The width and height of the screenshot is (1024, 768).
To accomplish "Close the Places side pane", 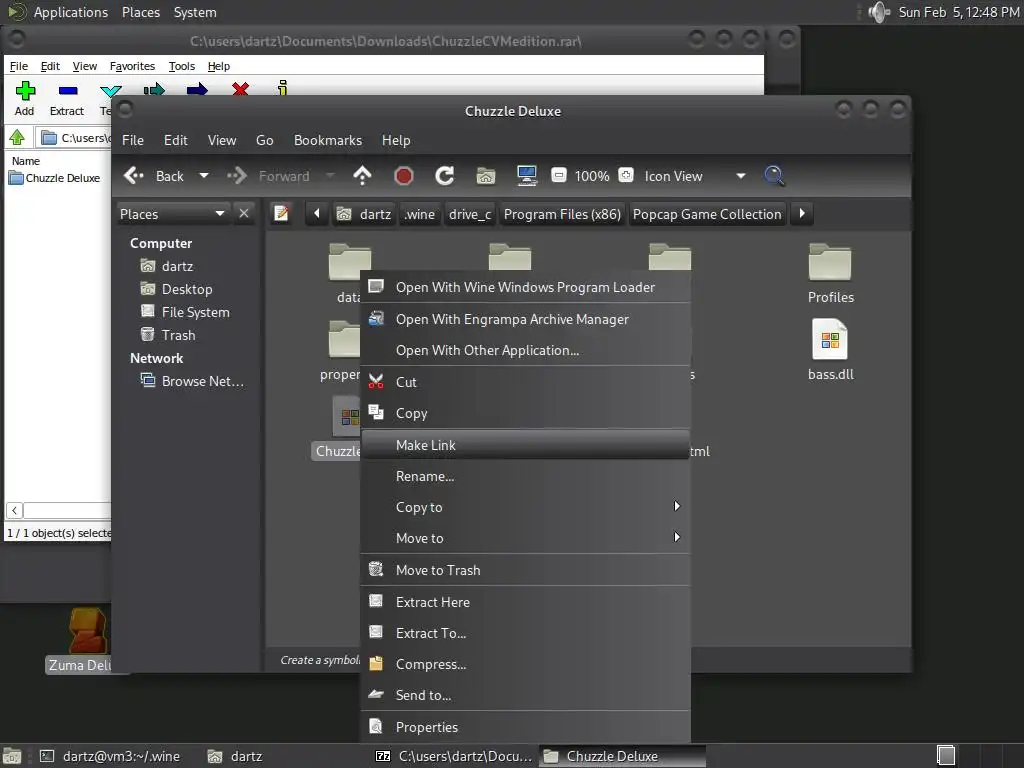I will 244,214.
